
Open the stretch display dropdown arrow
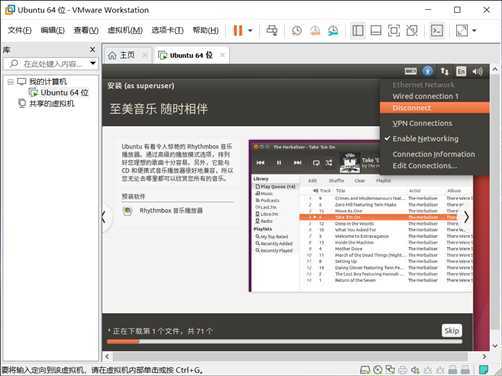pos(474,31)
